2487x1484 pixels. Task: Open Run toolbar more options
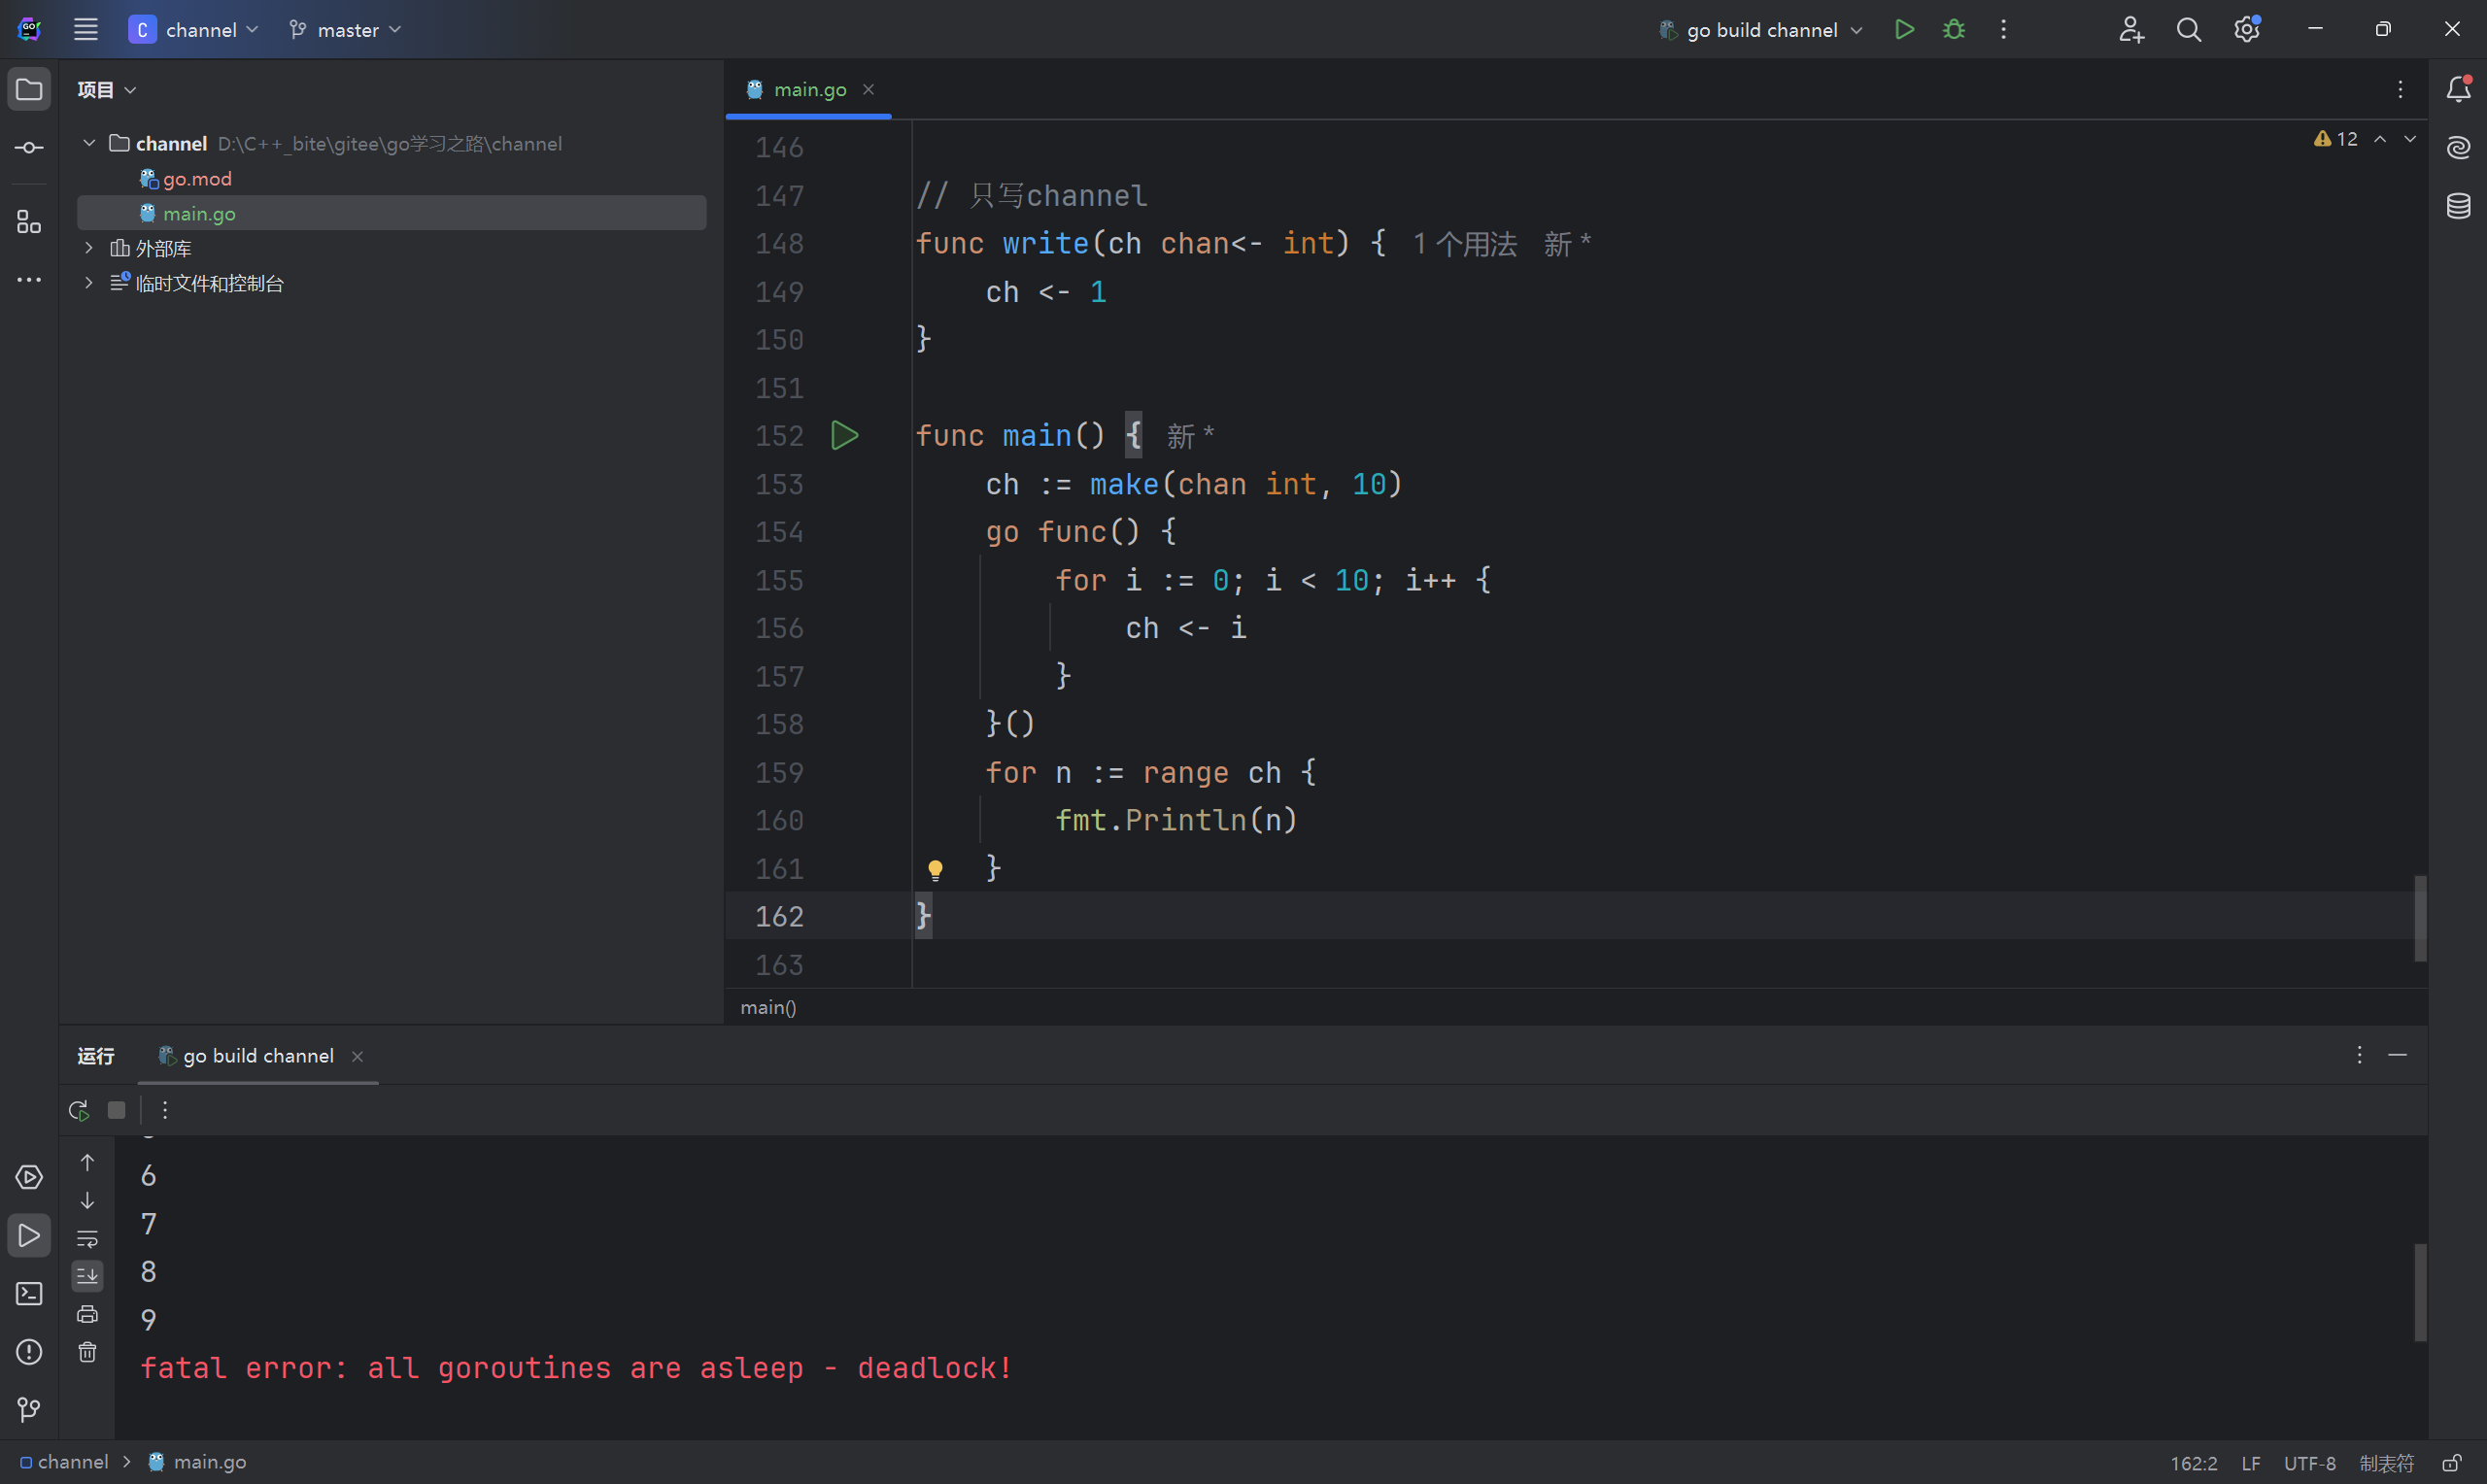165,1110
